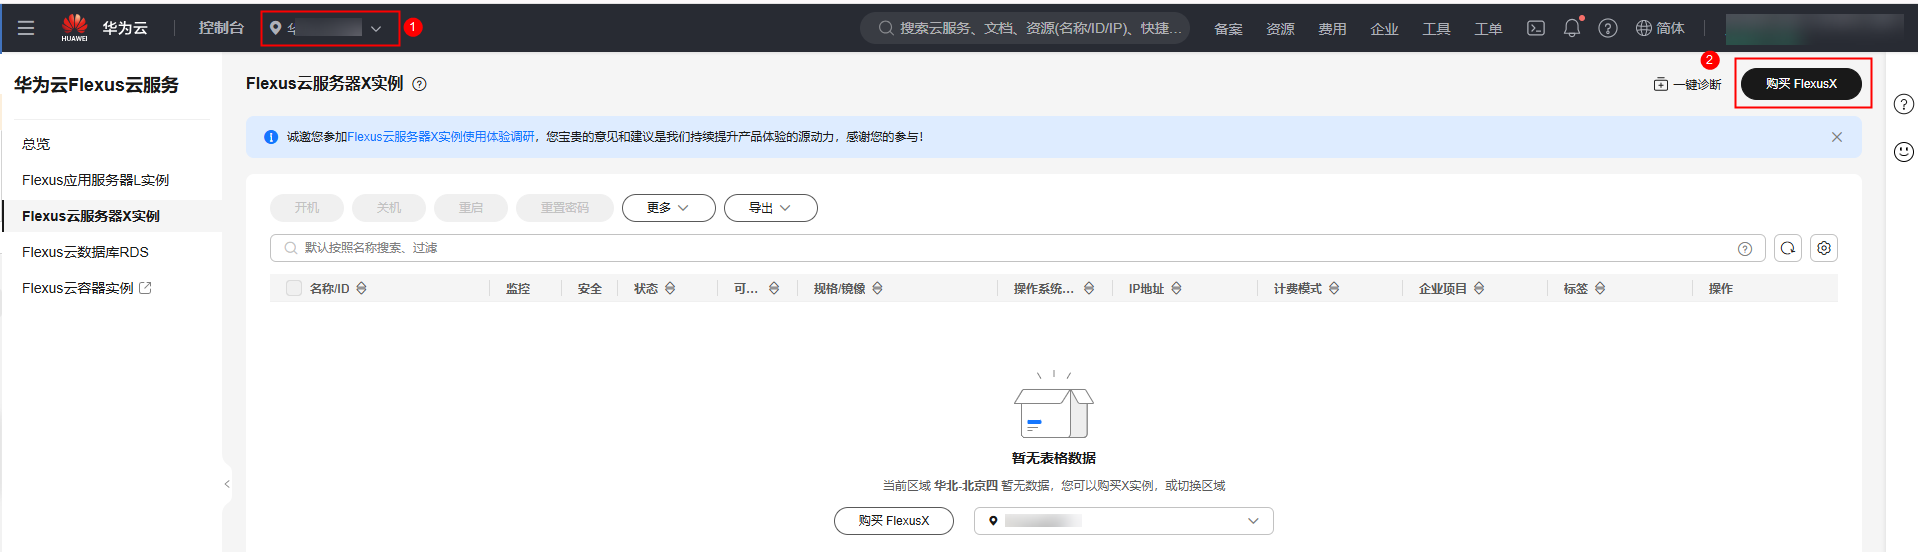Click the 操作 column header

tap(1721, 289)
